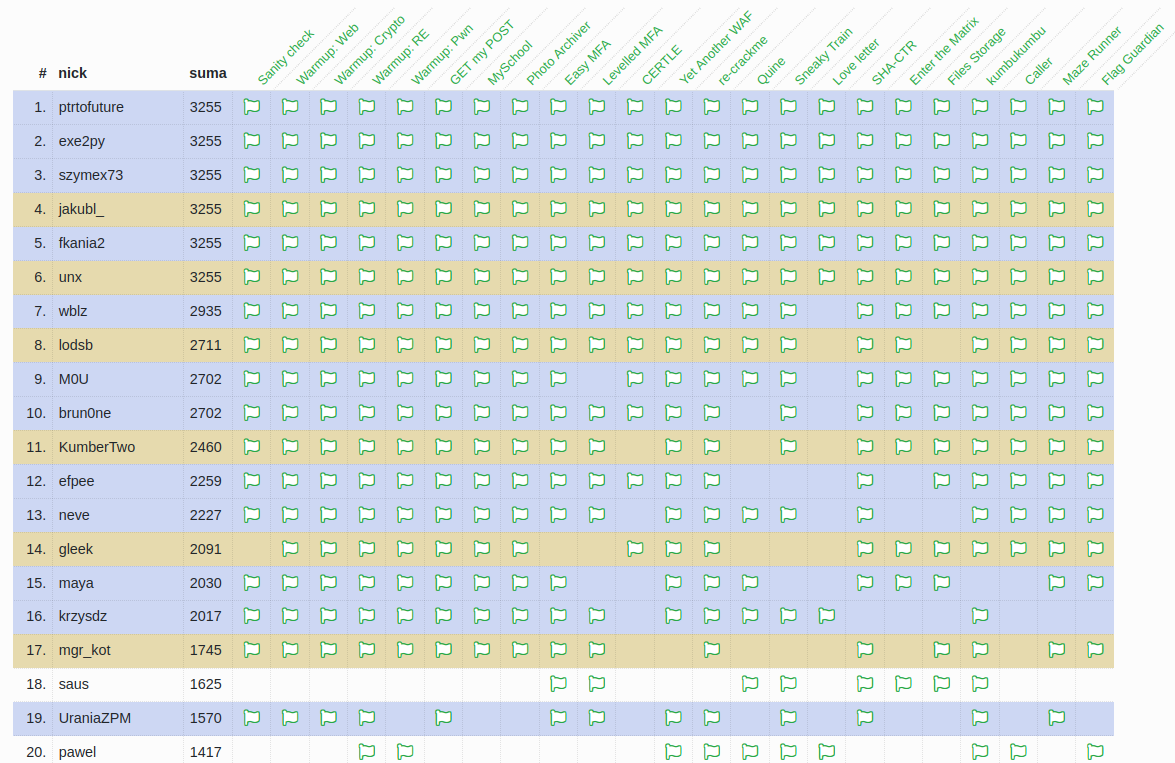
Task: Click brun0ne's re-crackme flag
Action: pyautogui.click(x=712, y=413)
